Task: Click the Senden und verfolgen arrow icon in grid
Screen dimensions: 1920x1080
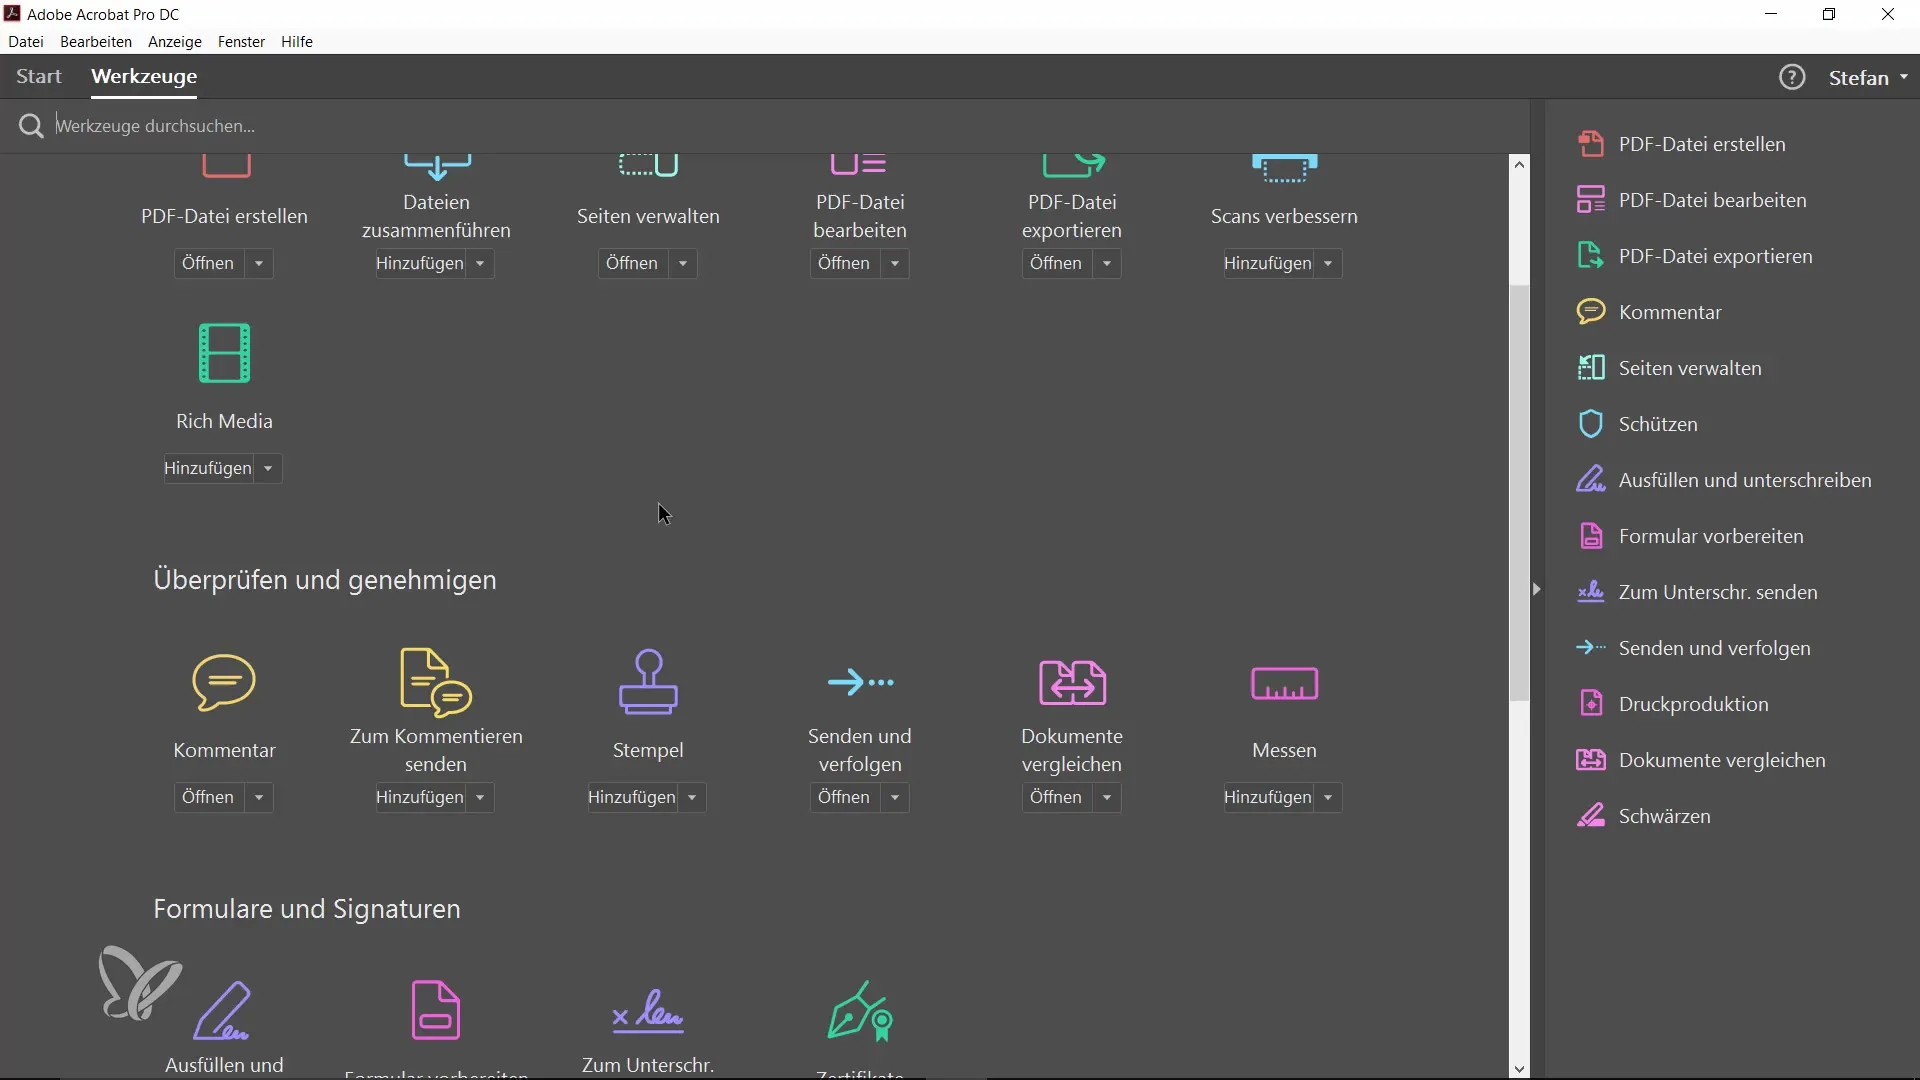Action: (x=860, y=682)
